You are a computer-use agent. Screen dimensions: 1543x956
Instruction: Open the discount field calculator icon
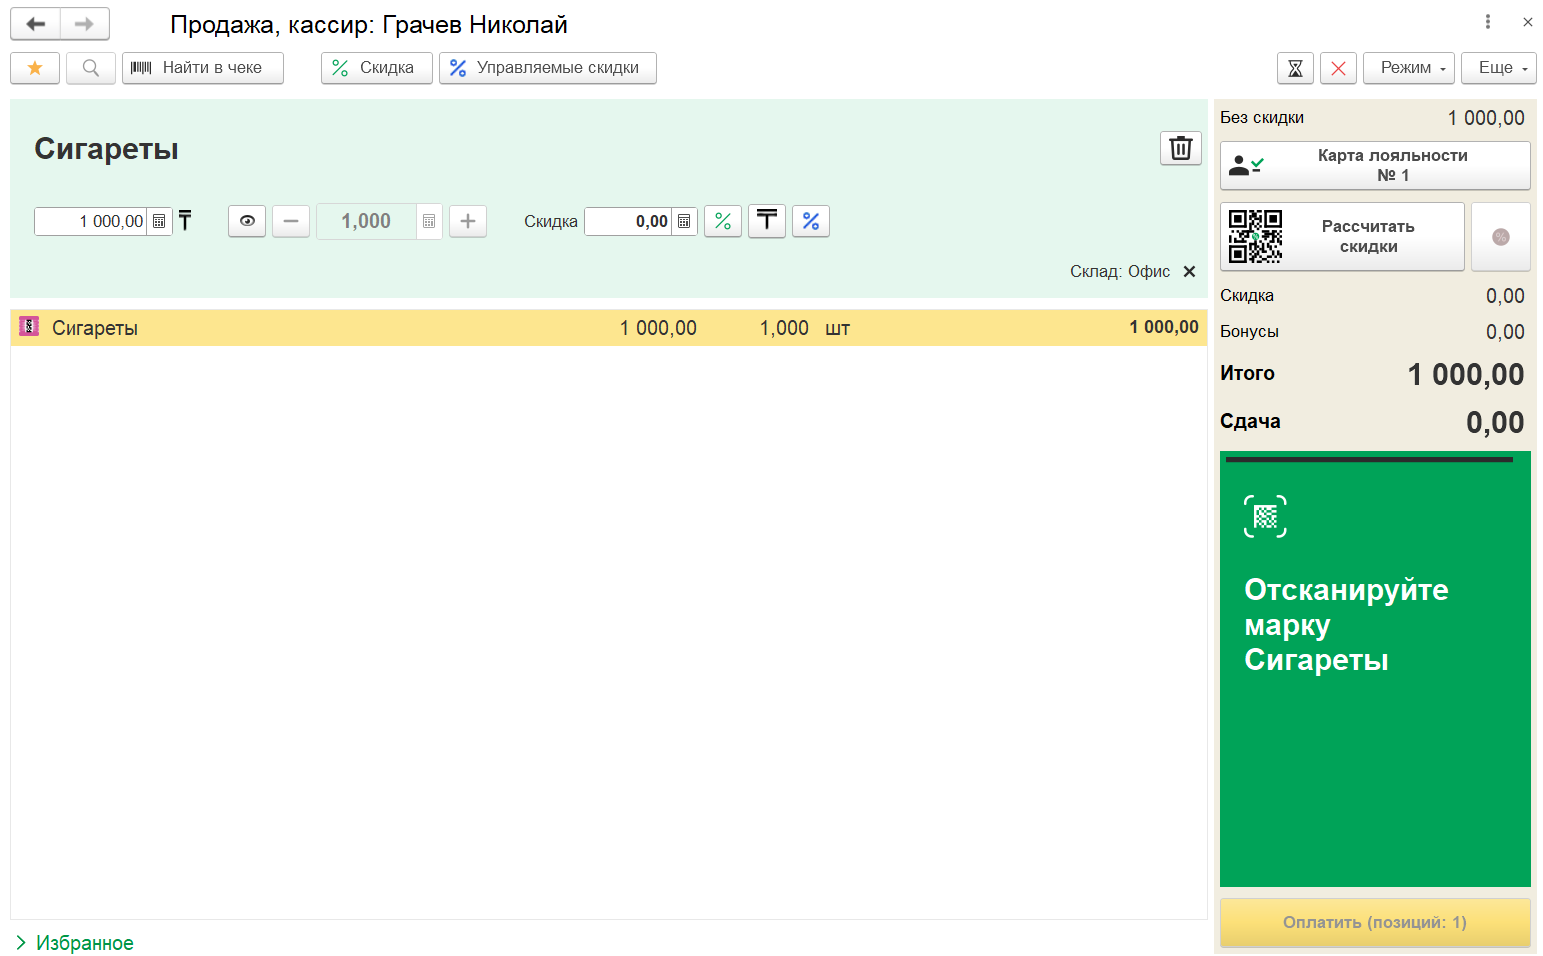pyautogui.click(x=684, y=221)
